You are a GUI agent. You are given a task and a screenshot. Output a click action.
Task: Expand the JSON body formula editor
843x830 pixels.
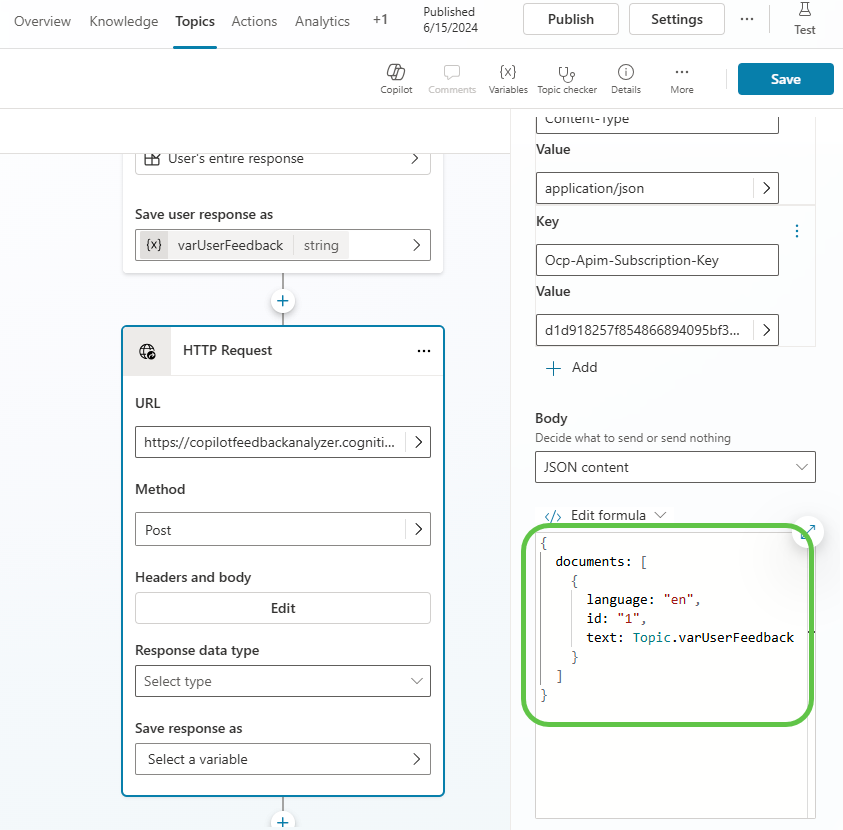pyautogui.click(x=808, y=531)
